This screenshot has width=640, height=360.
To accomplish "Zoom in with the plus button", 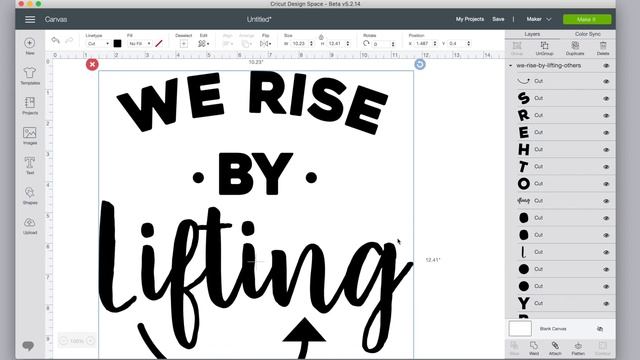I will point(90,341).
